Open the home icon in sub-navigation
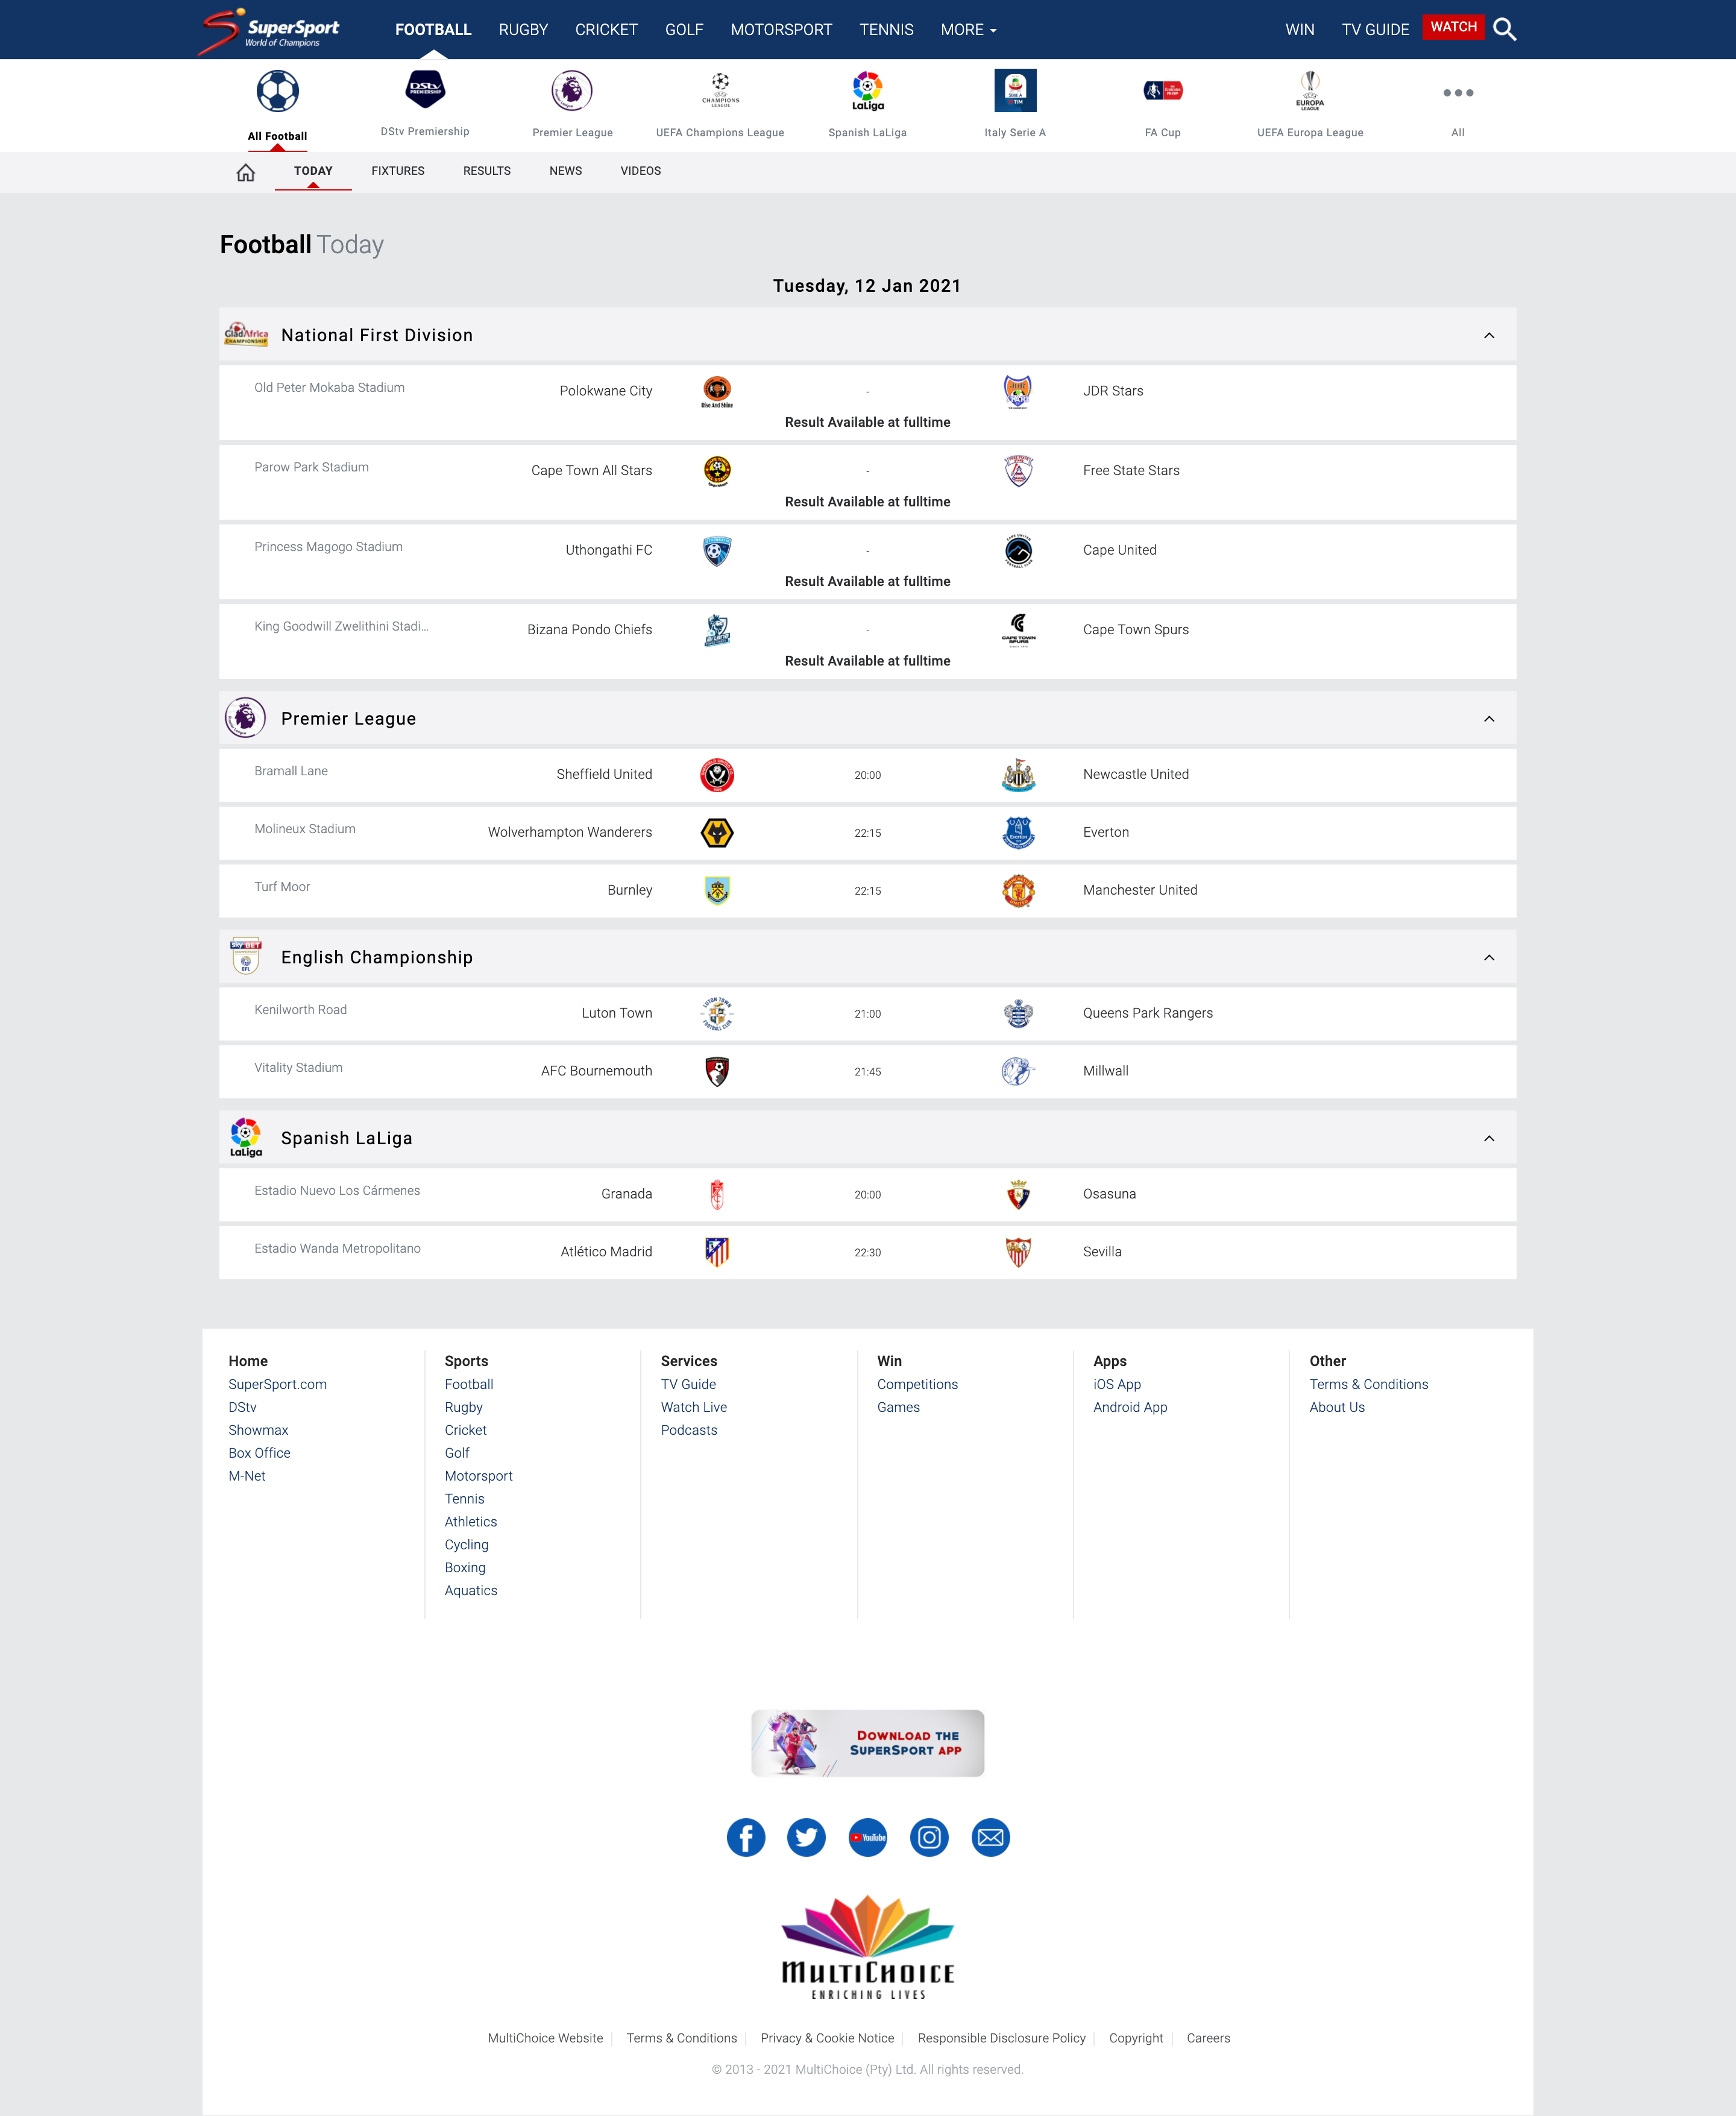The image size is (1736, 2116). 245,172
